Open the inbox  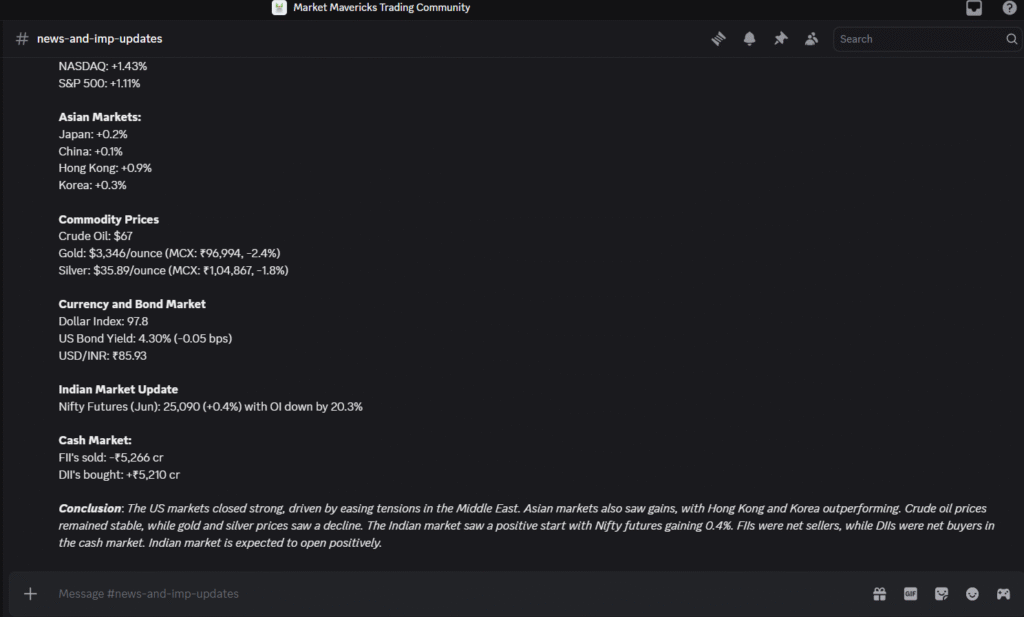[973, 8]
